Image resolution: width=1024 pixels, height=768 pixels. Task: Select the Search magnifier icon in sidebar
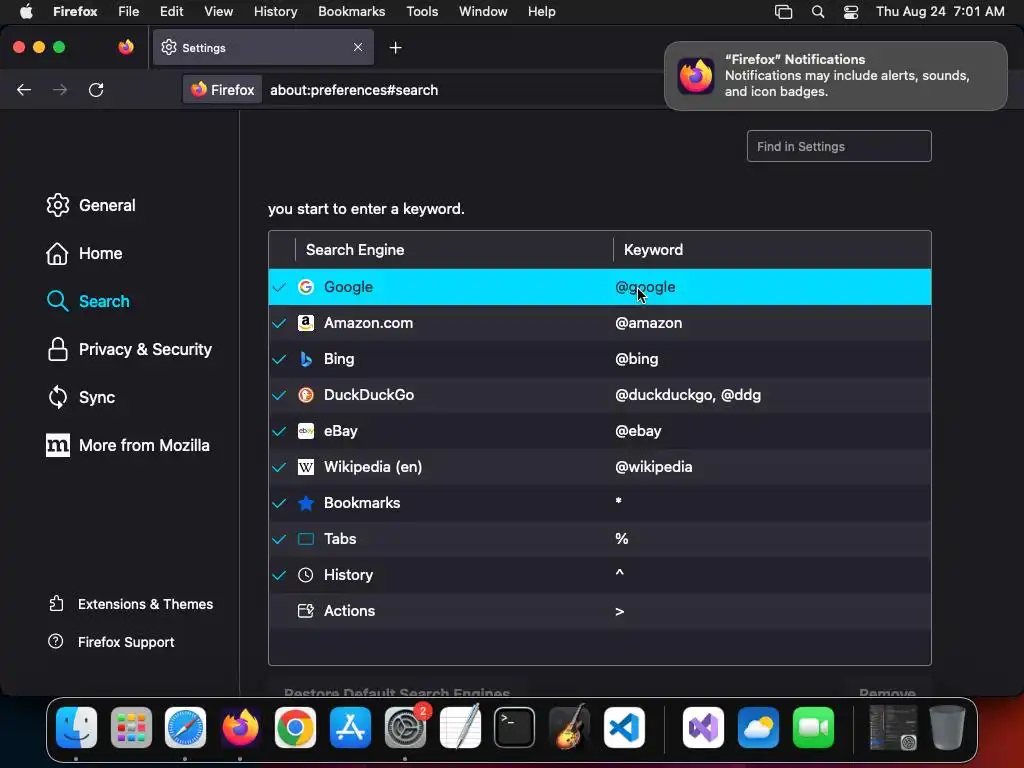(x=57, y=301)
